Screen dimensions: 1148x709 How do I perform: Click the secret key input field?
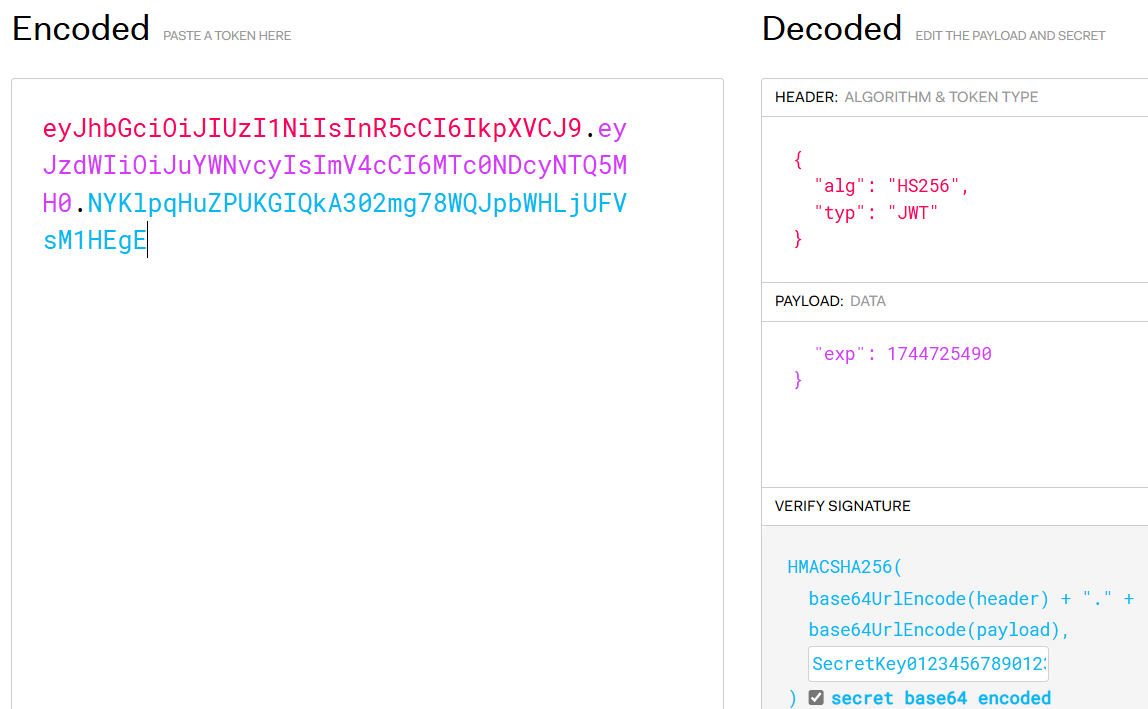click(928, 664)
